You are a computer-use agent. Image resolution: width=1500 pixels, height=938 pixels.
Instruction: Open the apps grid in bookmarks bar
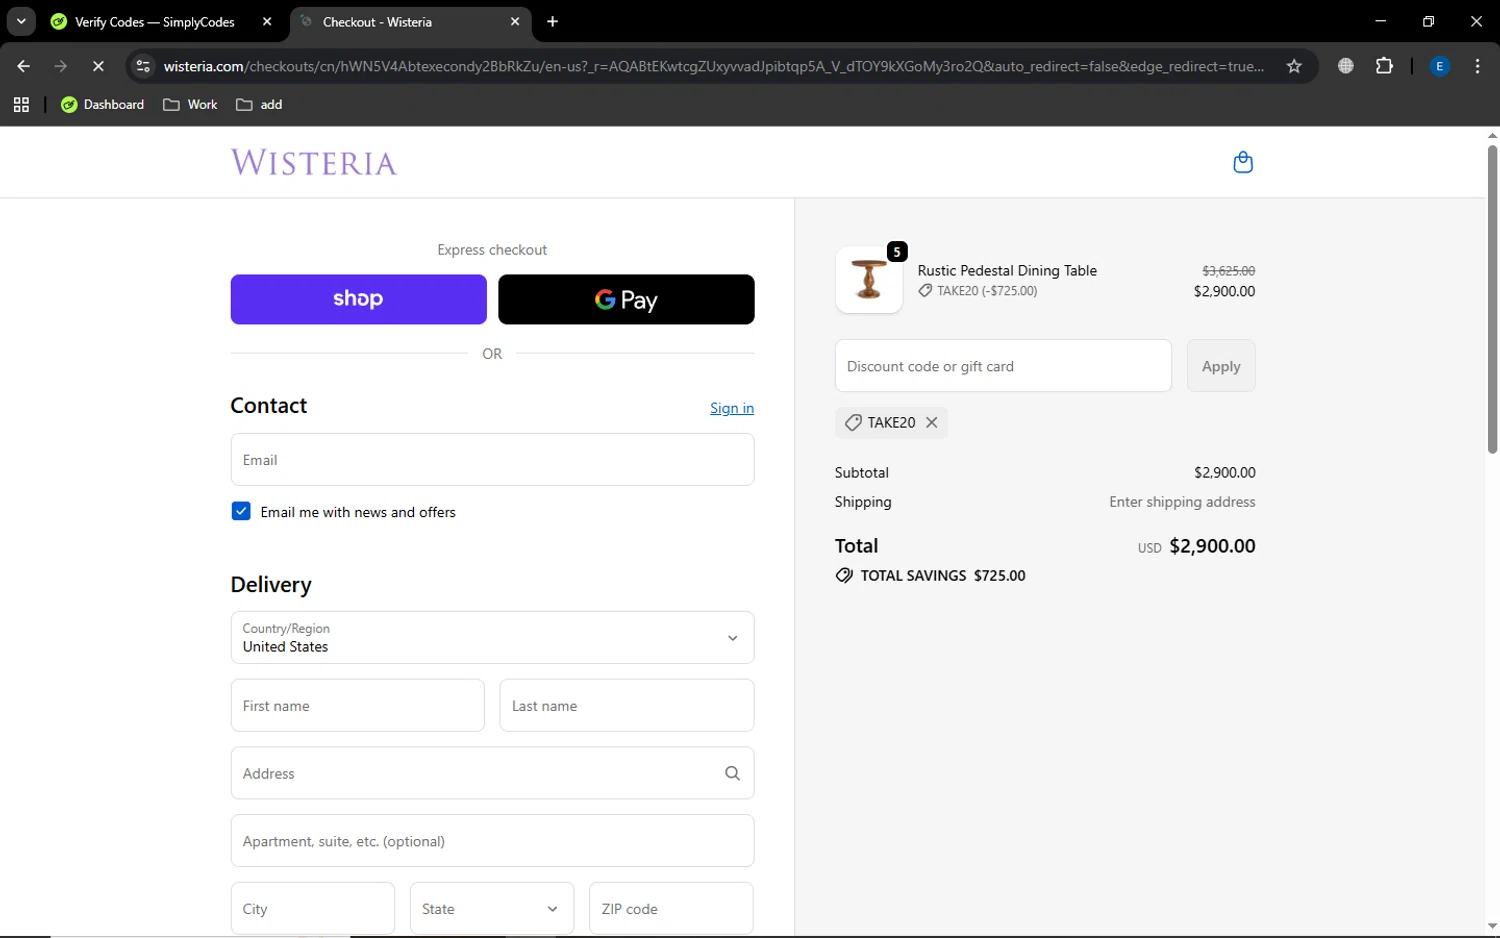coord(21,104)
